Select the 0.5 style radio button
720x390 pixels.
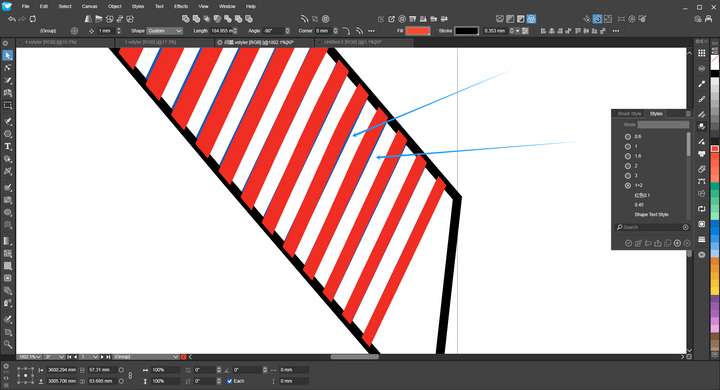point(628,136)
